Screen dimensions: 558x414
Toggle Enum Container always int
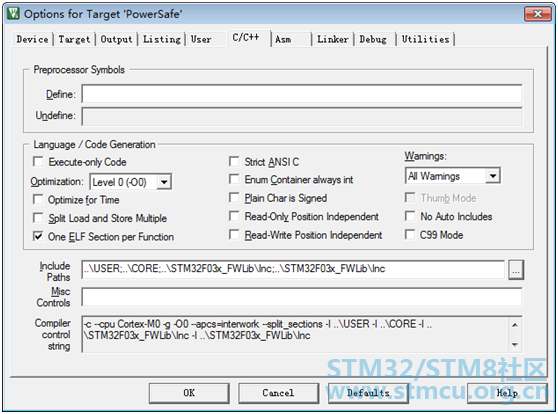[x=234, y=179]
